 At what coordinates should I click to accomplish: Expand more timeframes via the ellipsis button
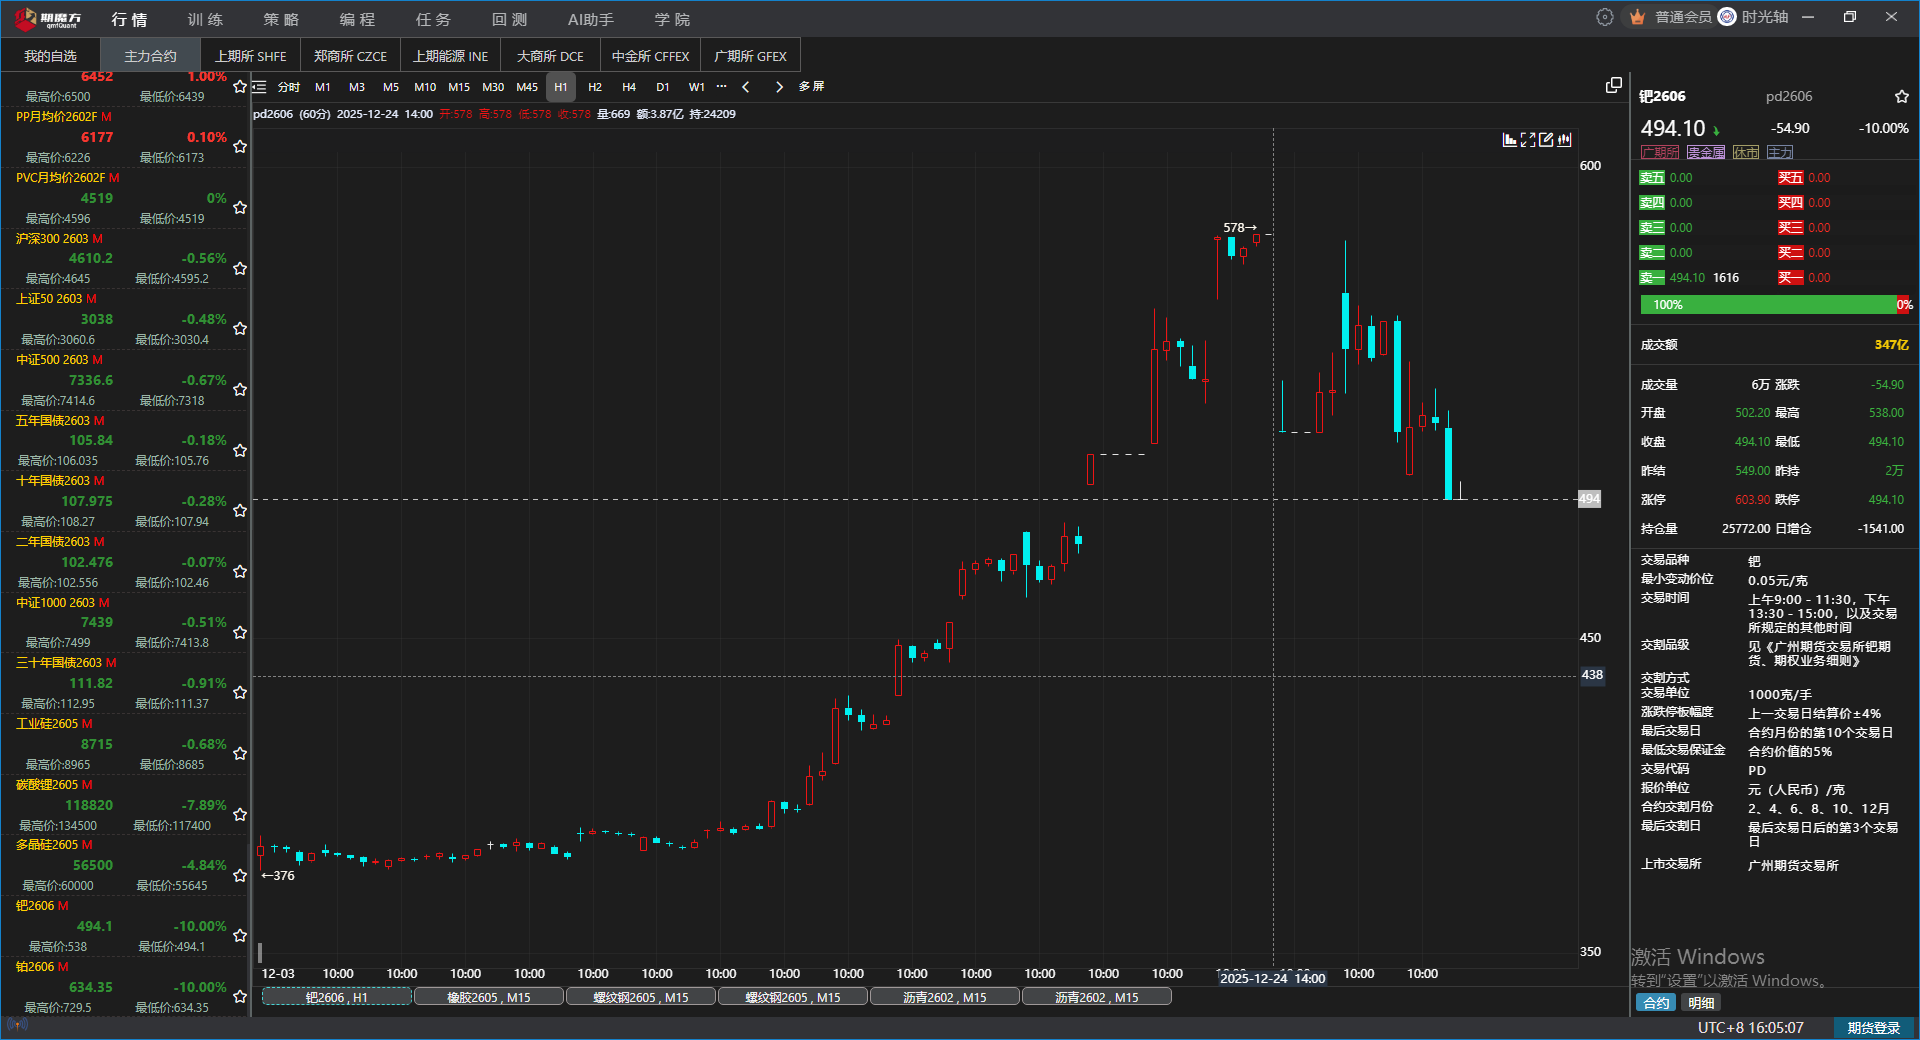pos(721,87)
